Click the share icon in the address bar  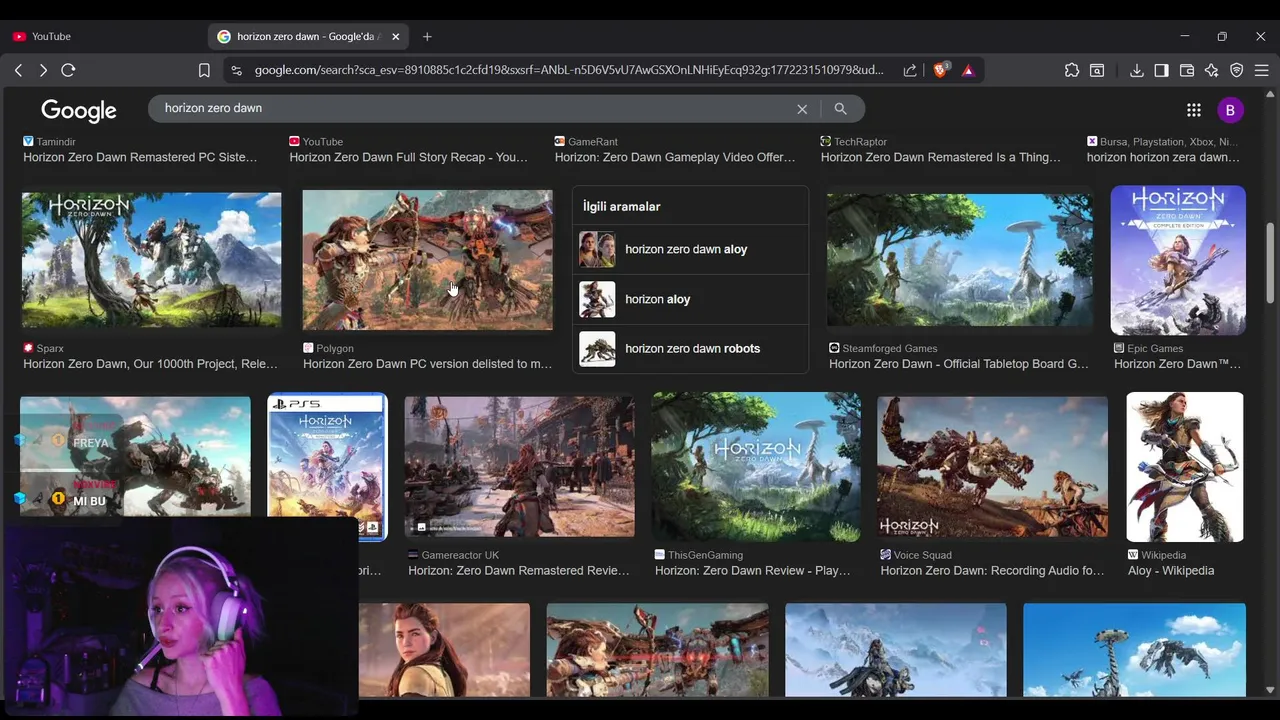[x=910, y=70]
